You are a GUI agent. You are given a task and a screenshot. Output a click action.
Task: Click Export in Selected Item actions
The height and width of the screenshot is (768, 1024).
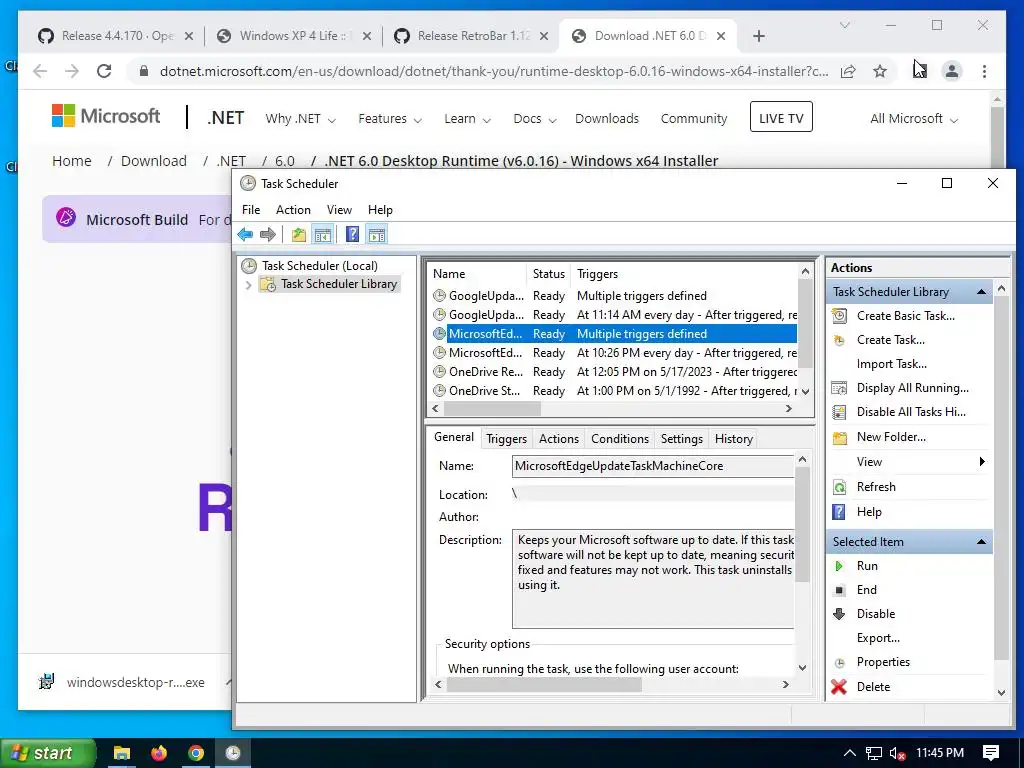[878, 638]
